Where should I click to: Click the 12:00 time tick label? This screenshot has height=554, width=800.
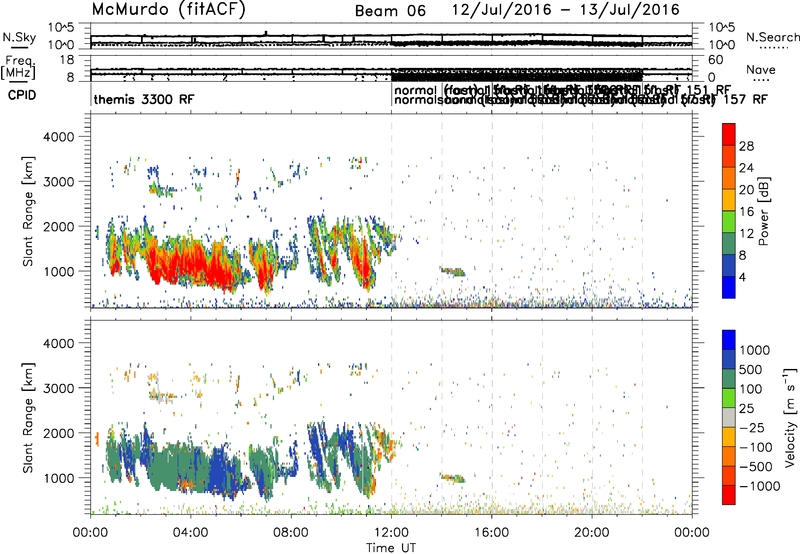(x=391, y=533)
